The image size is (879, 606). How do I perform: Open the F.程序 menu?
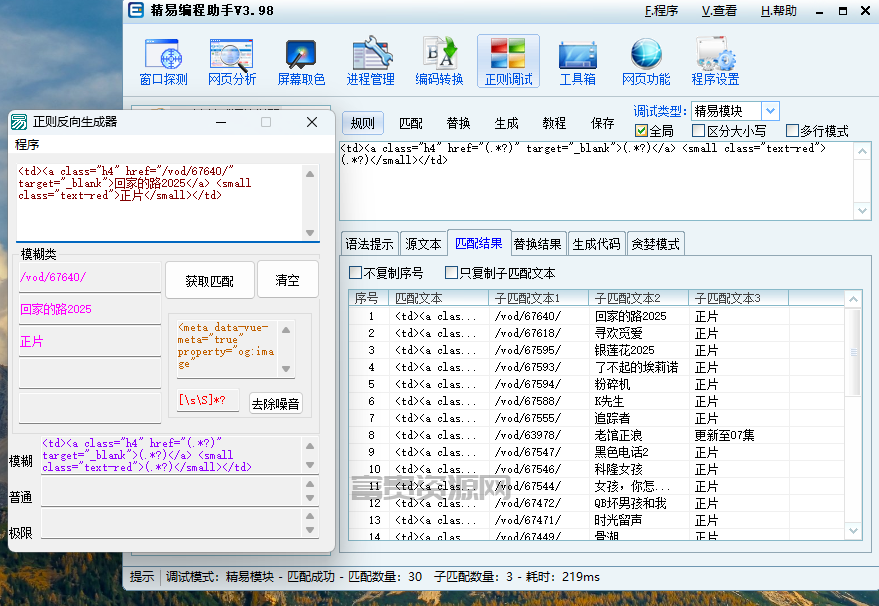click(661, 11)
